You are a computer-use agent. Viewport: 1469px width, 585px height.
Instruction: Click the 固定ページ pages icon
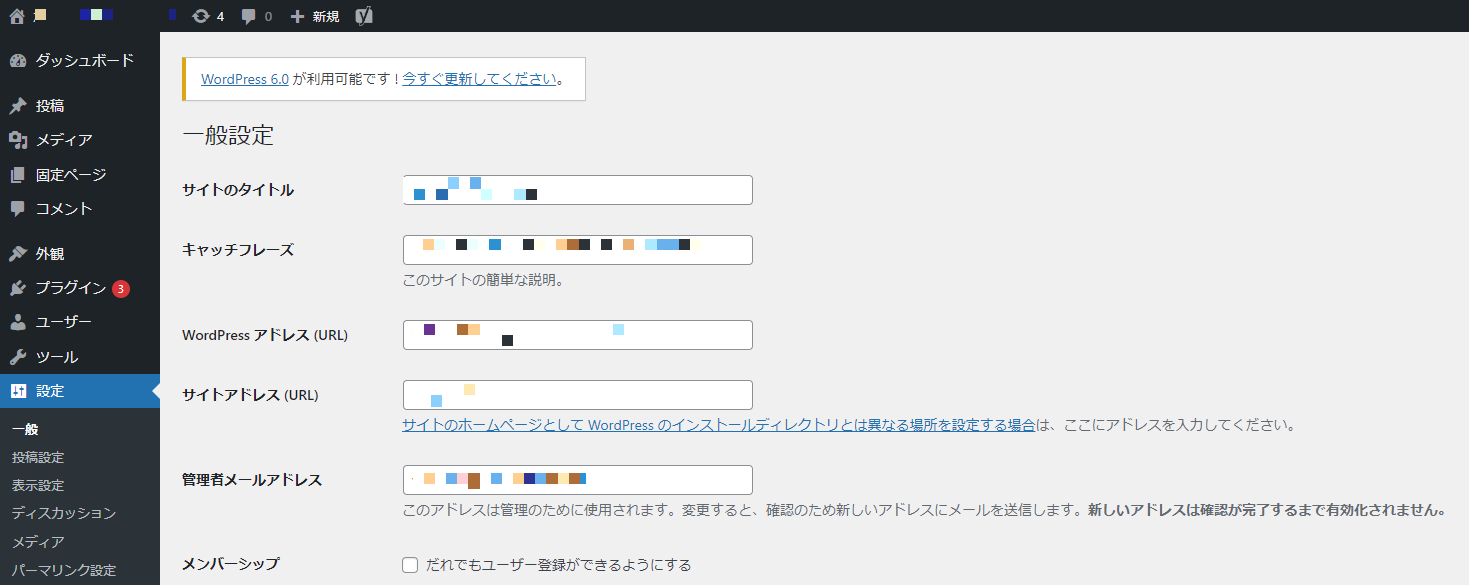click(18, 175)
